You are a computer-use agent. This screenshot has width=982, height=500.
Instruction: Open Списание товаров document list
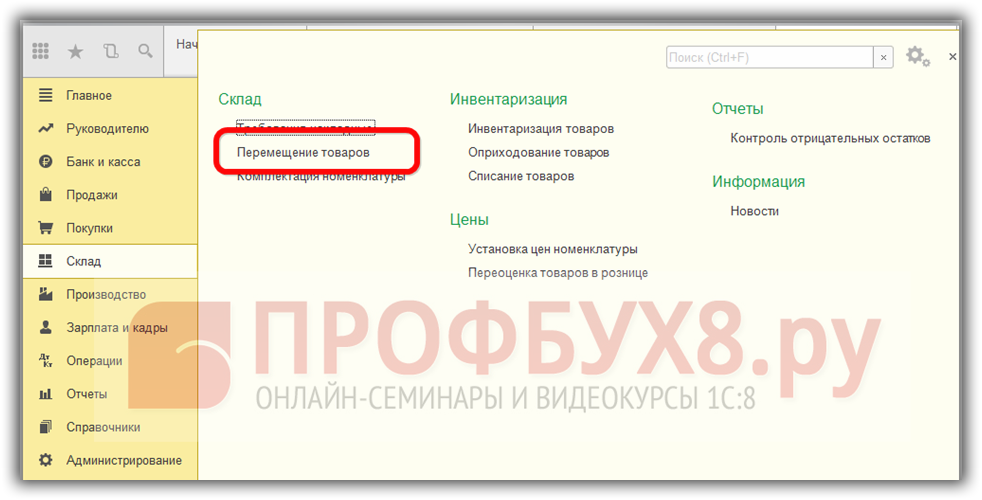click(x=521, y=176)
